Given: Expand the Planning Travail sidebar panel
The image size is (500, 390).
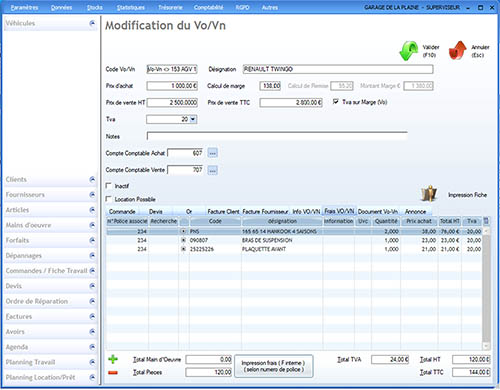Looking at the screenshot, I should 92,362.
